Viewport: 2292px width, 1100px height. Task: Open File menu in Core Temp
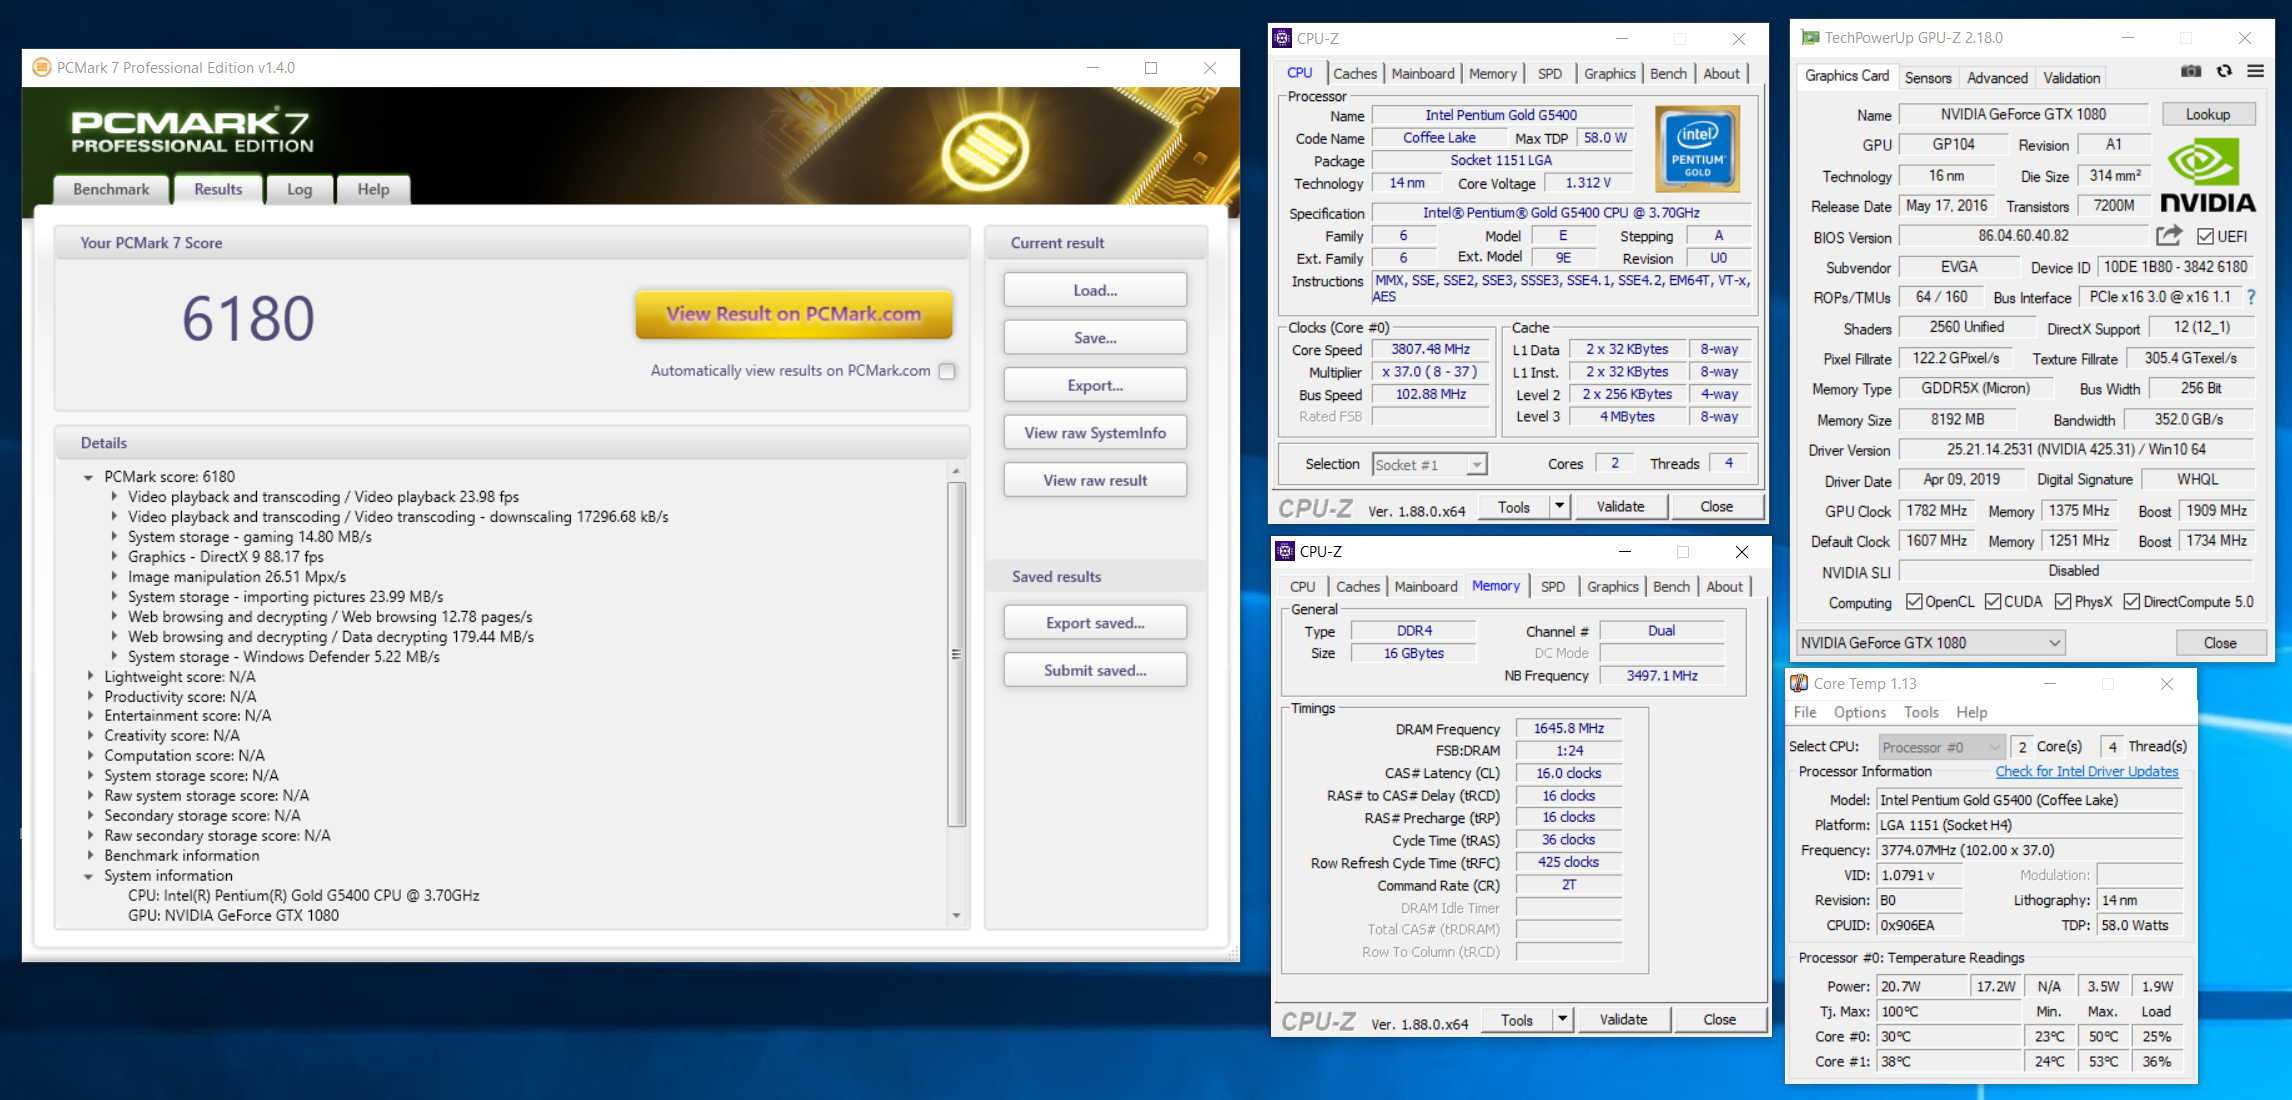coord(1804,712)
